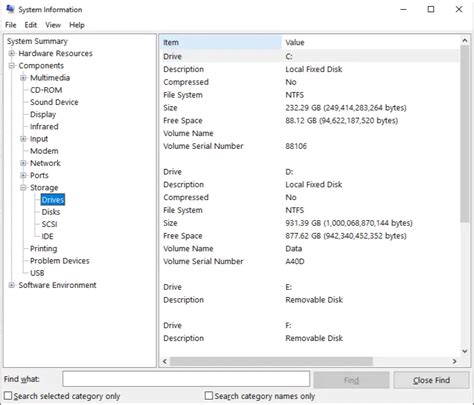Collapse the Components node
The image size is (474, 405).
tap(12, 66)
